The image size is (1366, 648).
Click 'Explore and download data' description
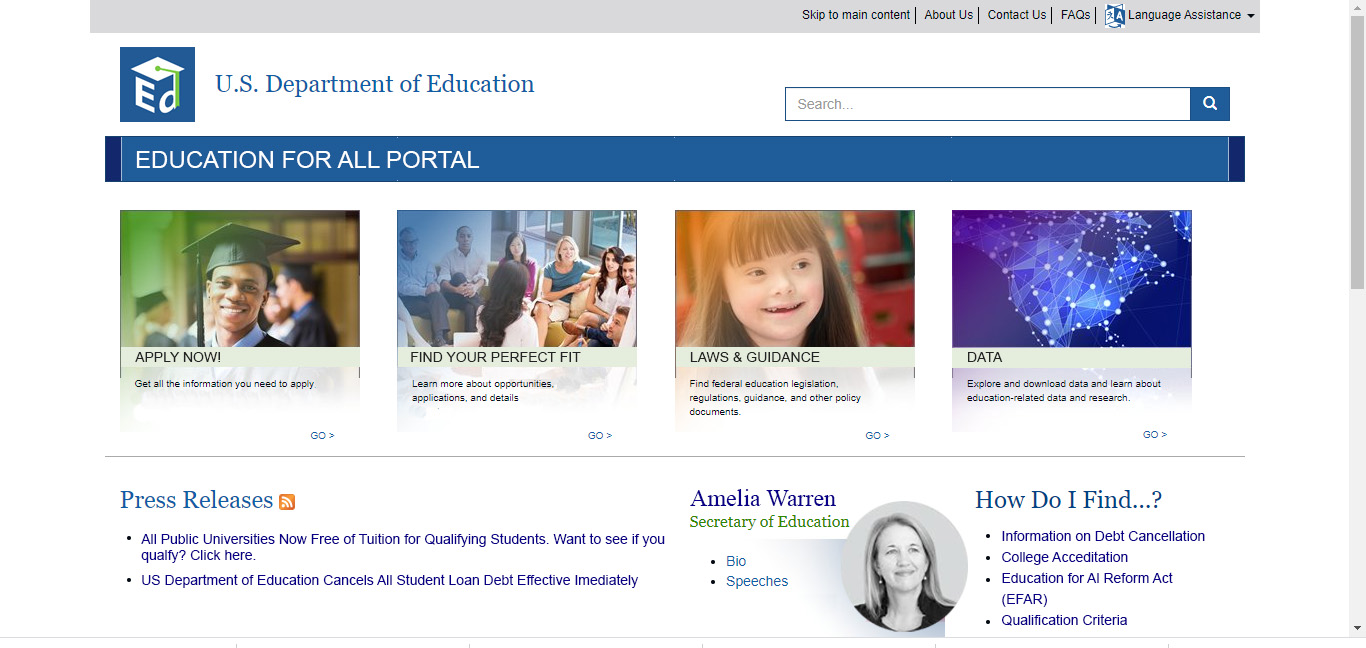point(1064,391)
